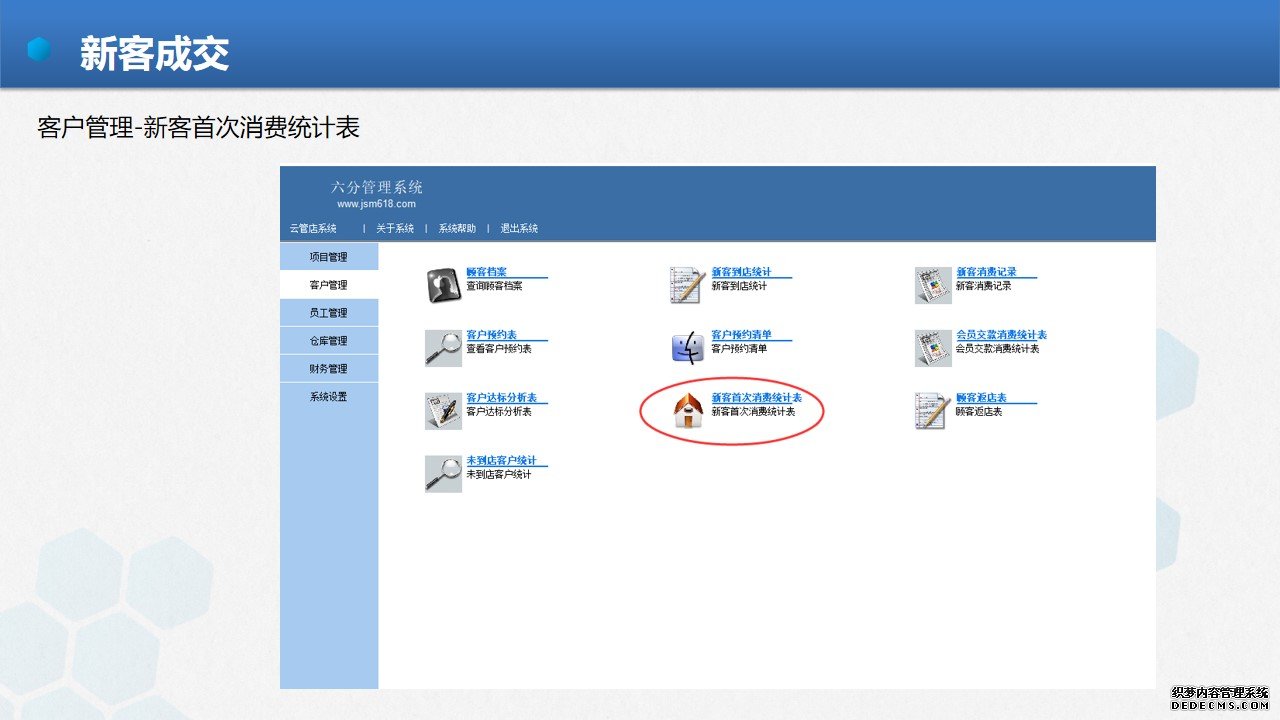Select 员工管理 in the sidebar

click(x=329, y=313)
